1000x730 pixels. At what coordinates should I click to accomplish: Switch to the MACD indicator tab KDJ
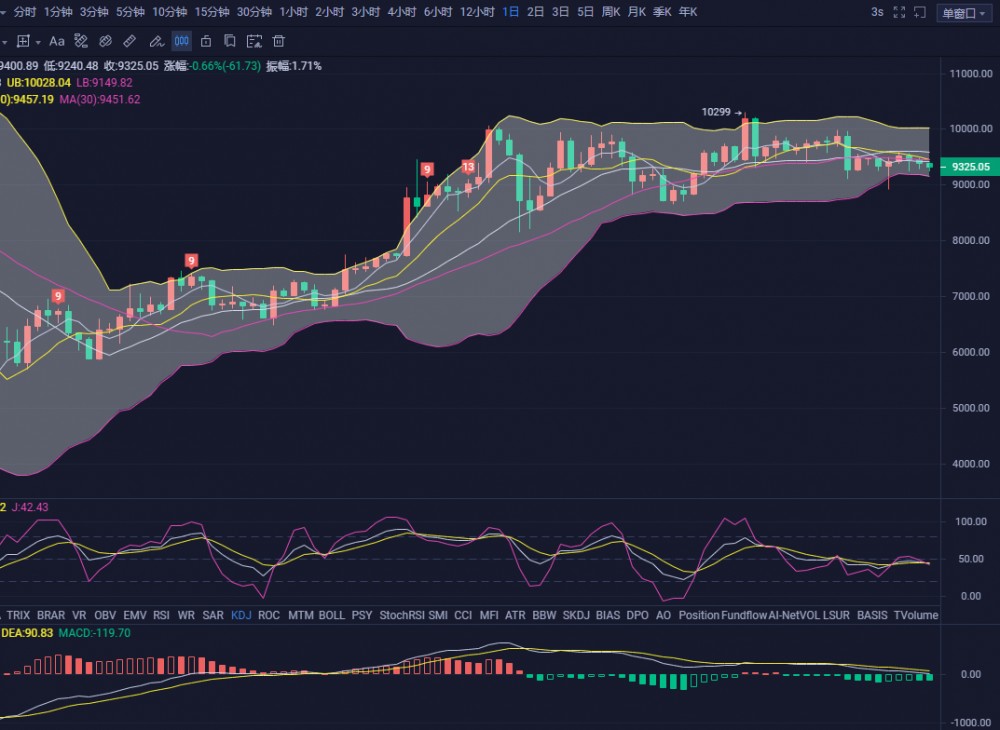[241, 616]
